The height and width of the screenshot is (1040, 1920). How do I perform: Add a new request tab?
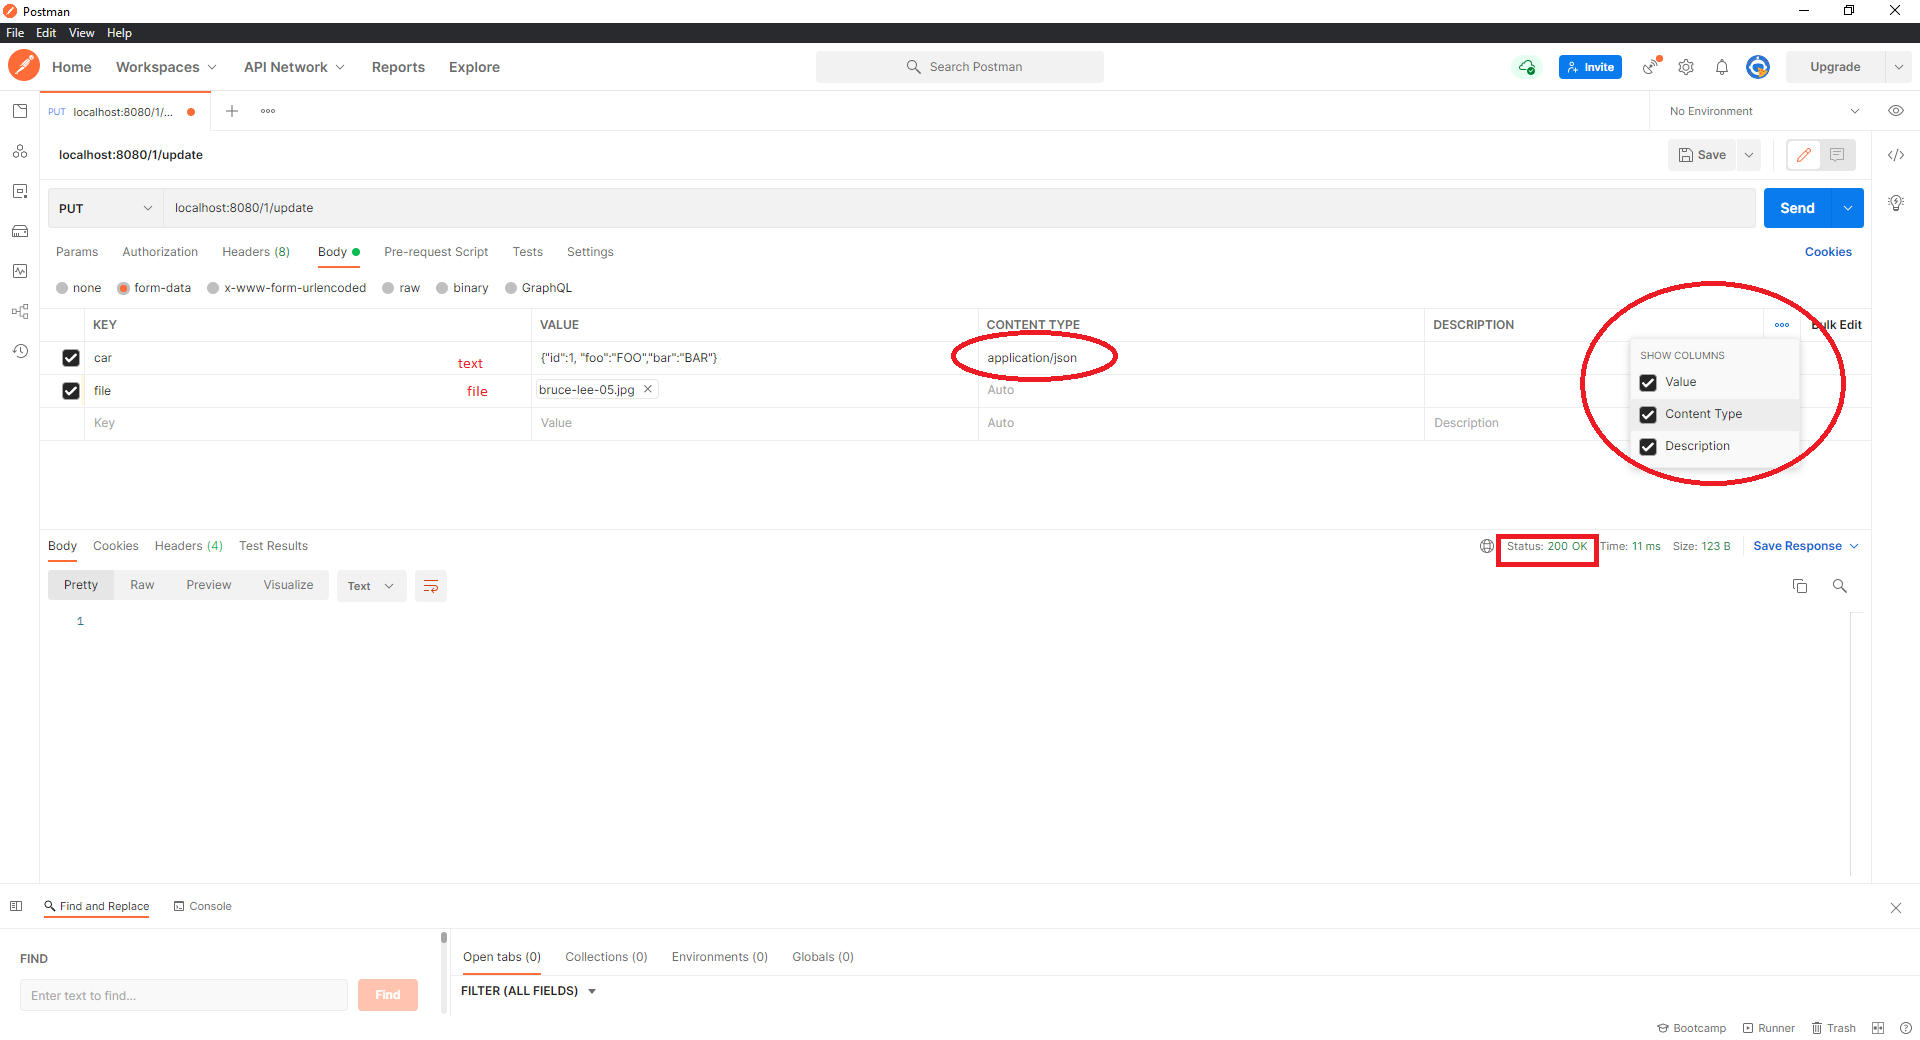(x=232, y=111)
